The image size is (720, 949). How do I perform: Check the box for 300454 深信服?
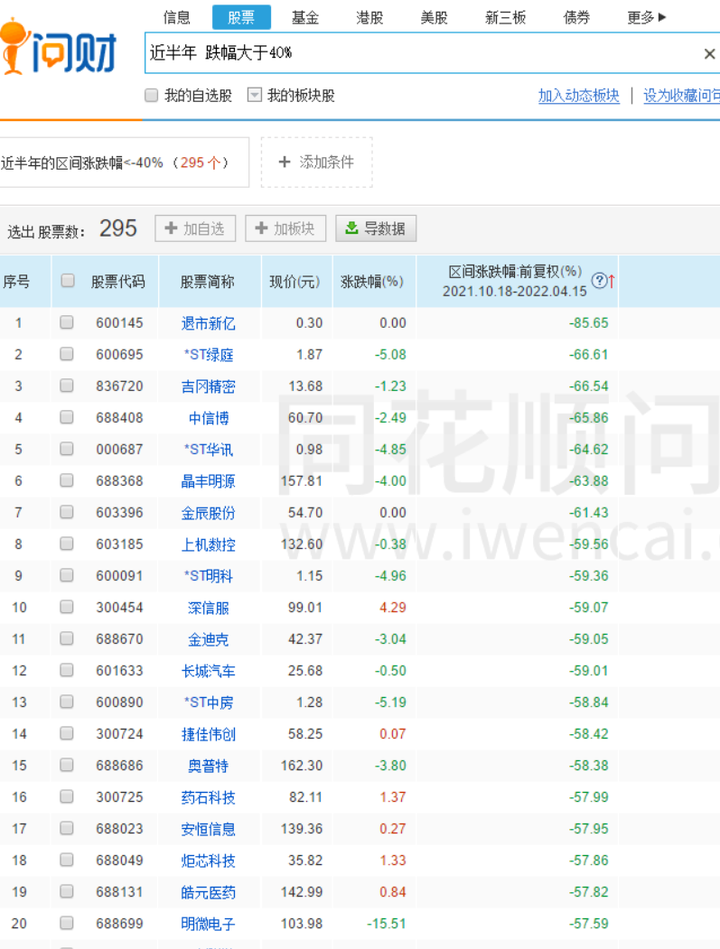[x=67, y=606]
